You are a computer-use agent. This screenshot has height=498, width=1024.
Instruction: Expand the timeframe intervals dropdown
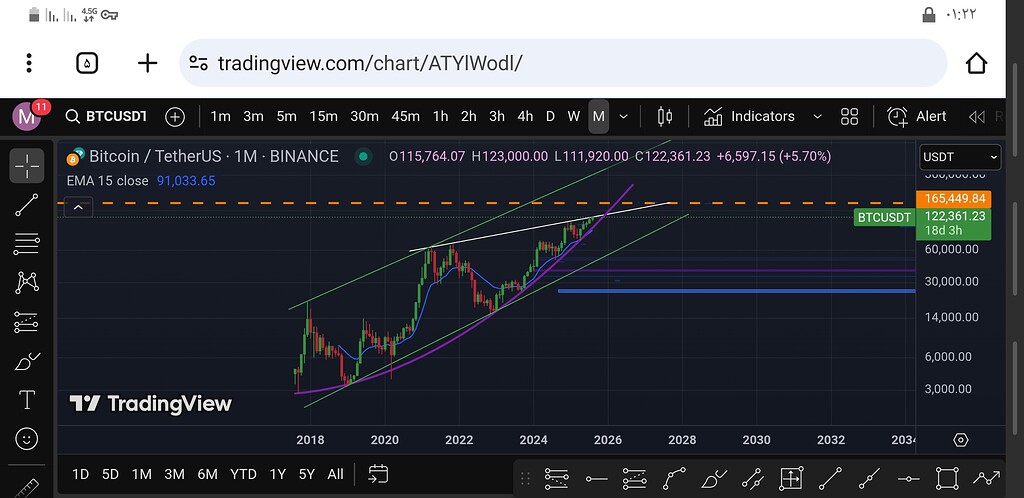coord(624,117)
